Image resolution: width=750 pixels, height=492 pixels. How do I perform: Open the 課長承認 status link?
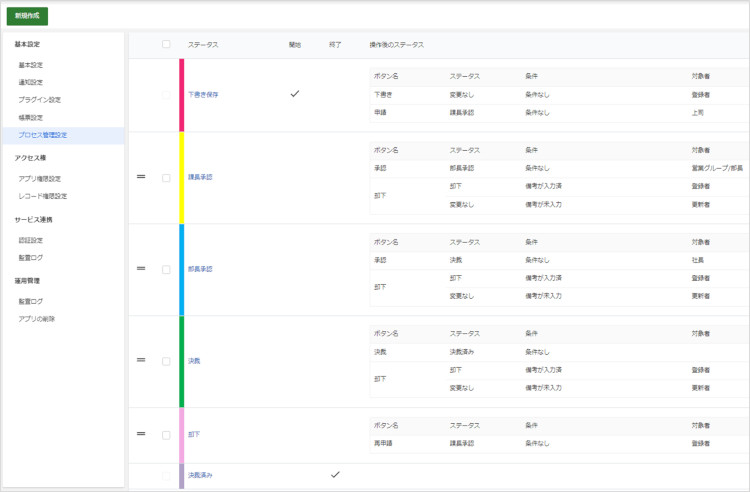tap(200, 177)
